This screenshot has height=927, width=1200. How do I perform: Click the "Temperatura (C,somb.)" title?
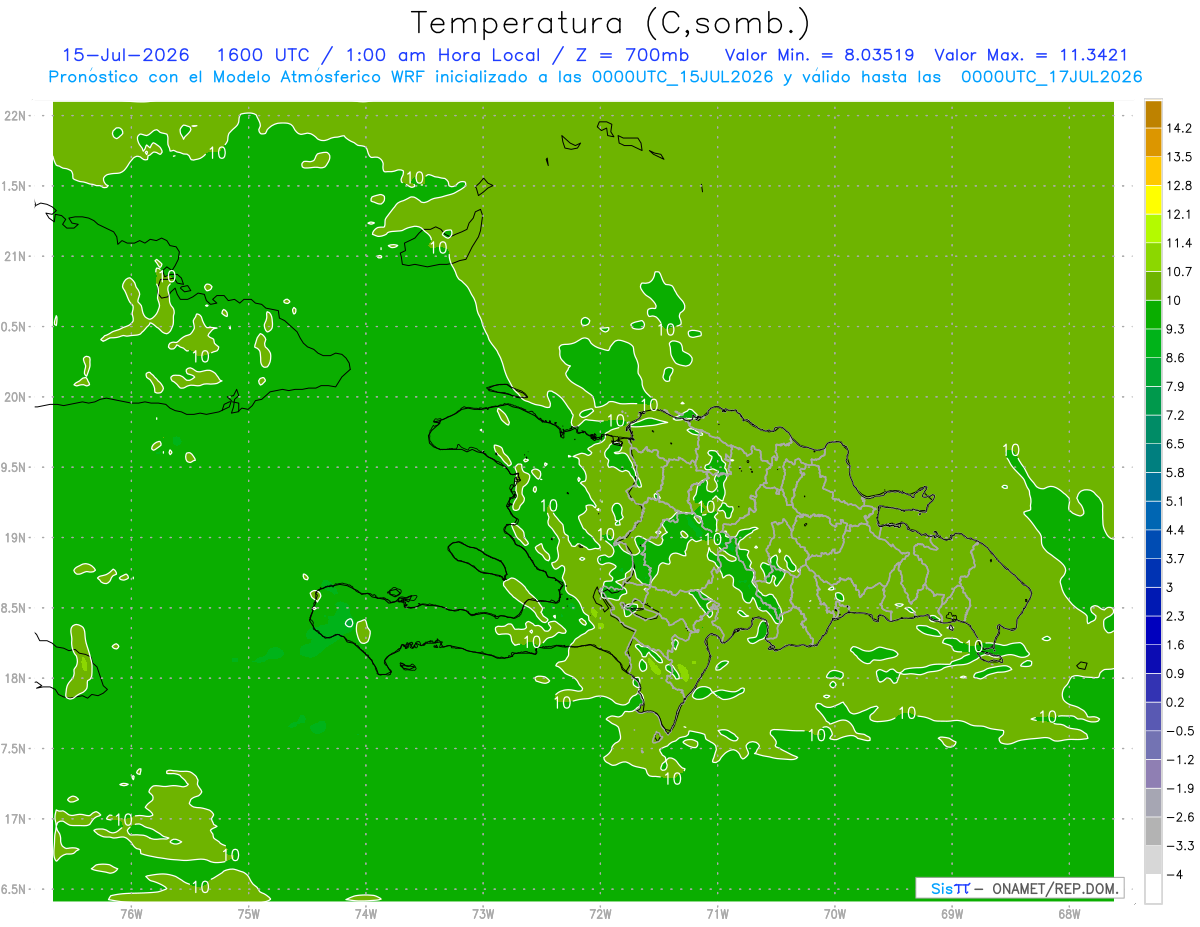pyautogui.click(x=611, y=23)
